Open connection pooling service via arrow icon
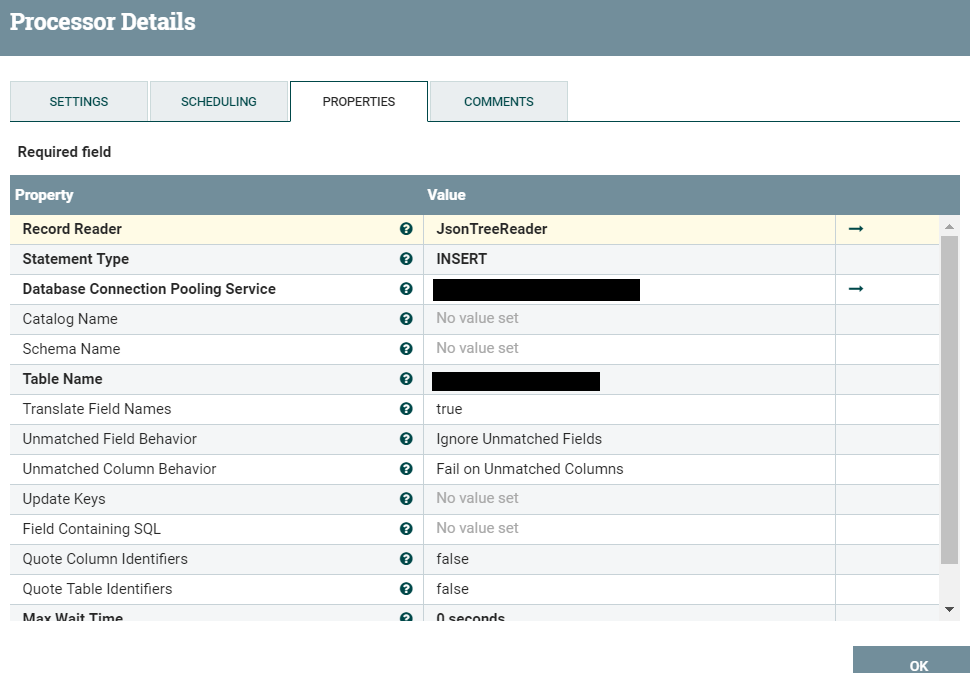The image size is (970, 673). pos(855,289)
